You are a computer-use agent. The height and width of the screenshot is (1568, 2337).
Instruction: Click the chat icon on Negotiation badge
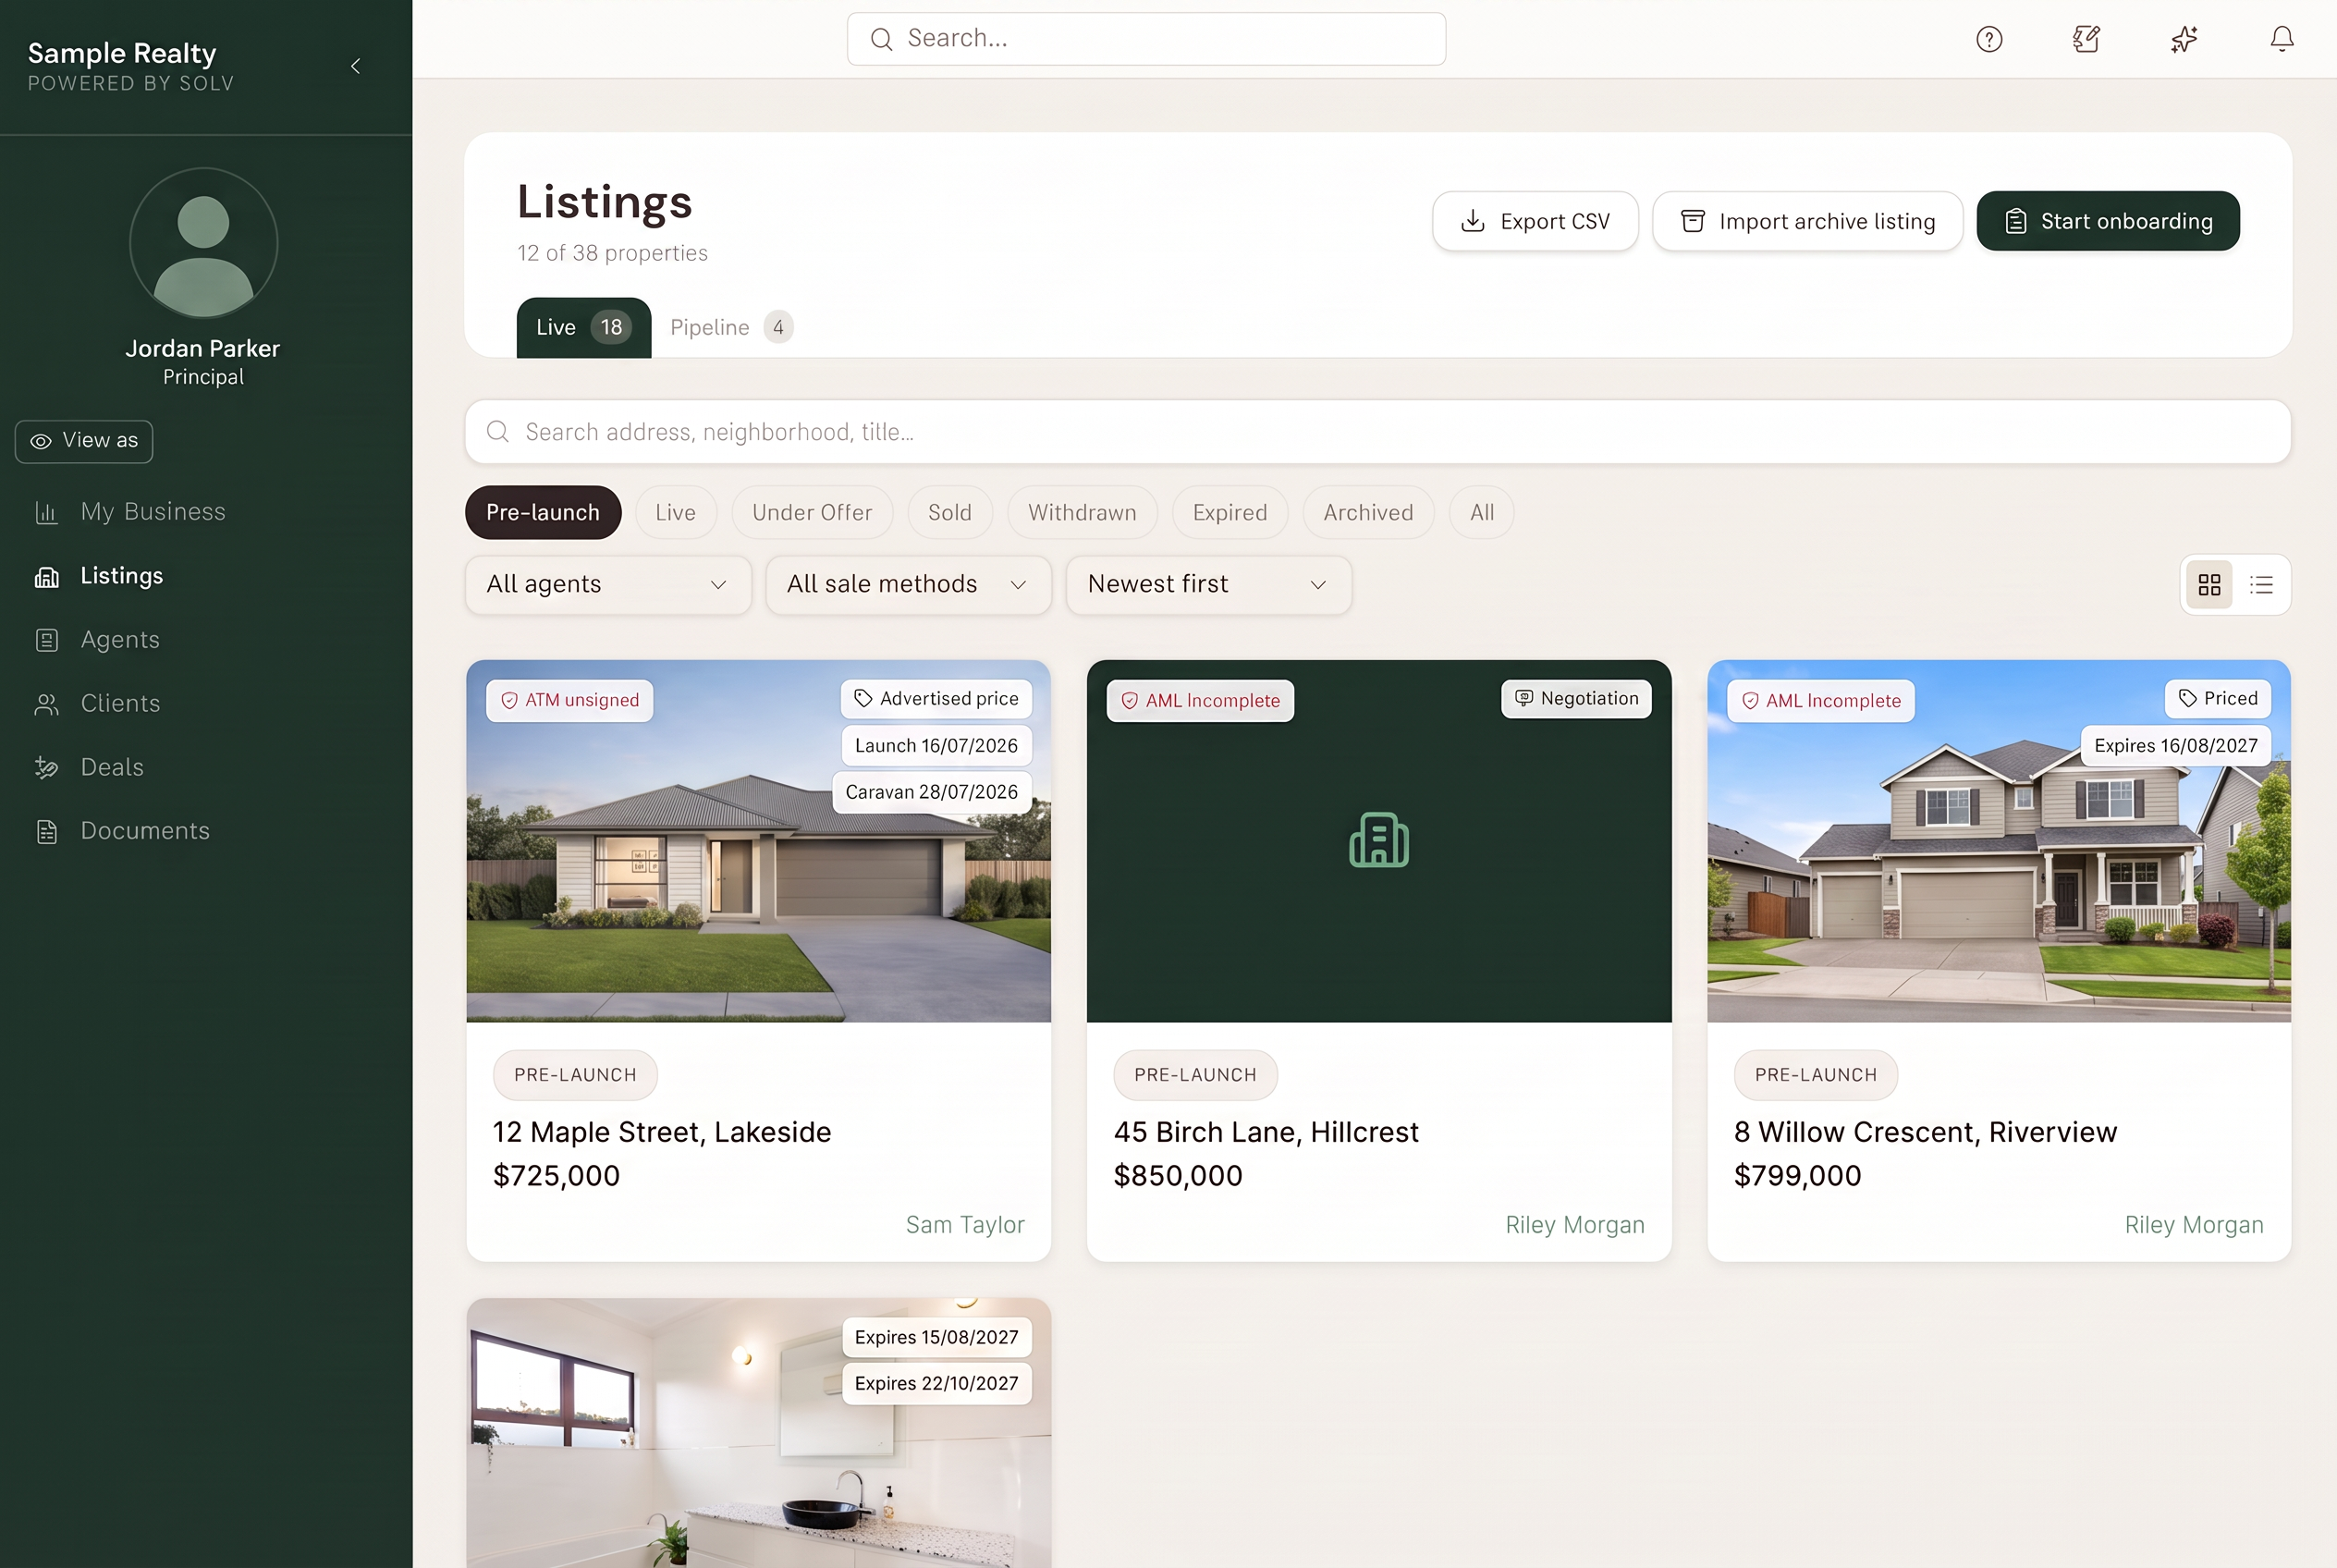1523,698
